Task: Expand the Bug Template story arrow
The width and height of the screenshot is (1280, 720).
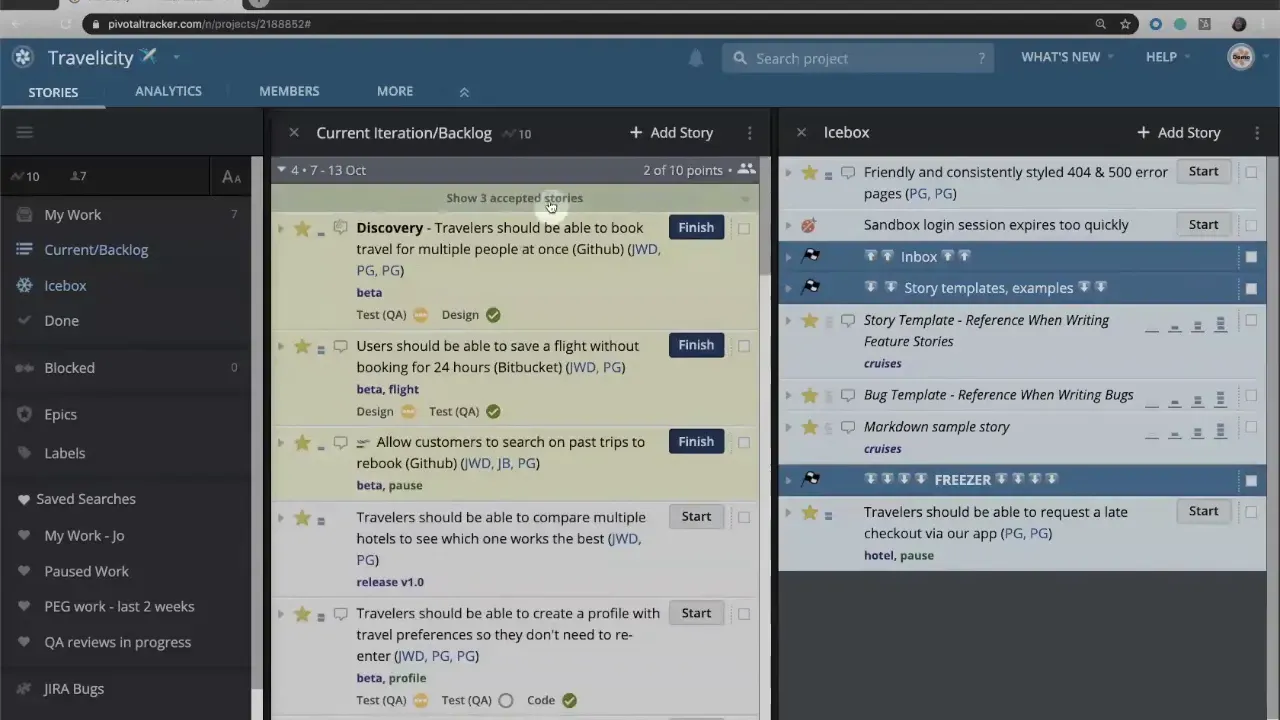Action: (x=788, y=395)
